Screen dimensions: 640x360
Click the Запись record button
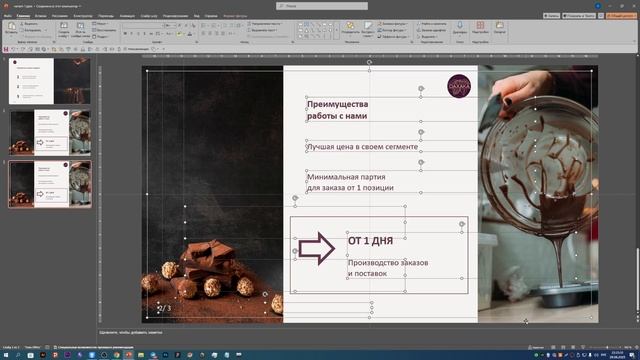click(x=551, y=16)
